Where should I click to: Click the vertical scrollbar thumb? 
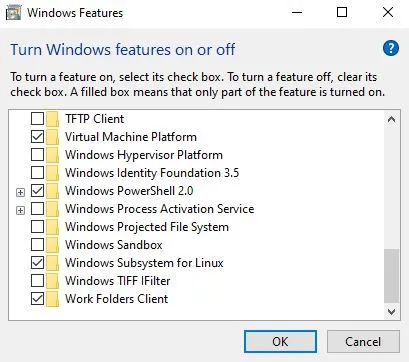(391, 276)
